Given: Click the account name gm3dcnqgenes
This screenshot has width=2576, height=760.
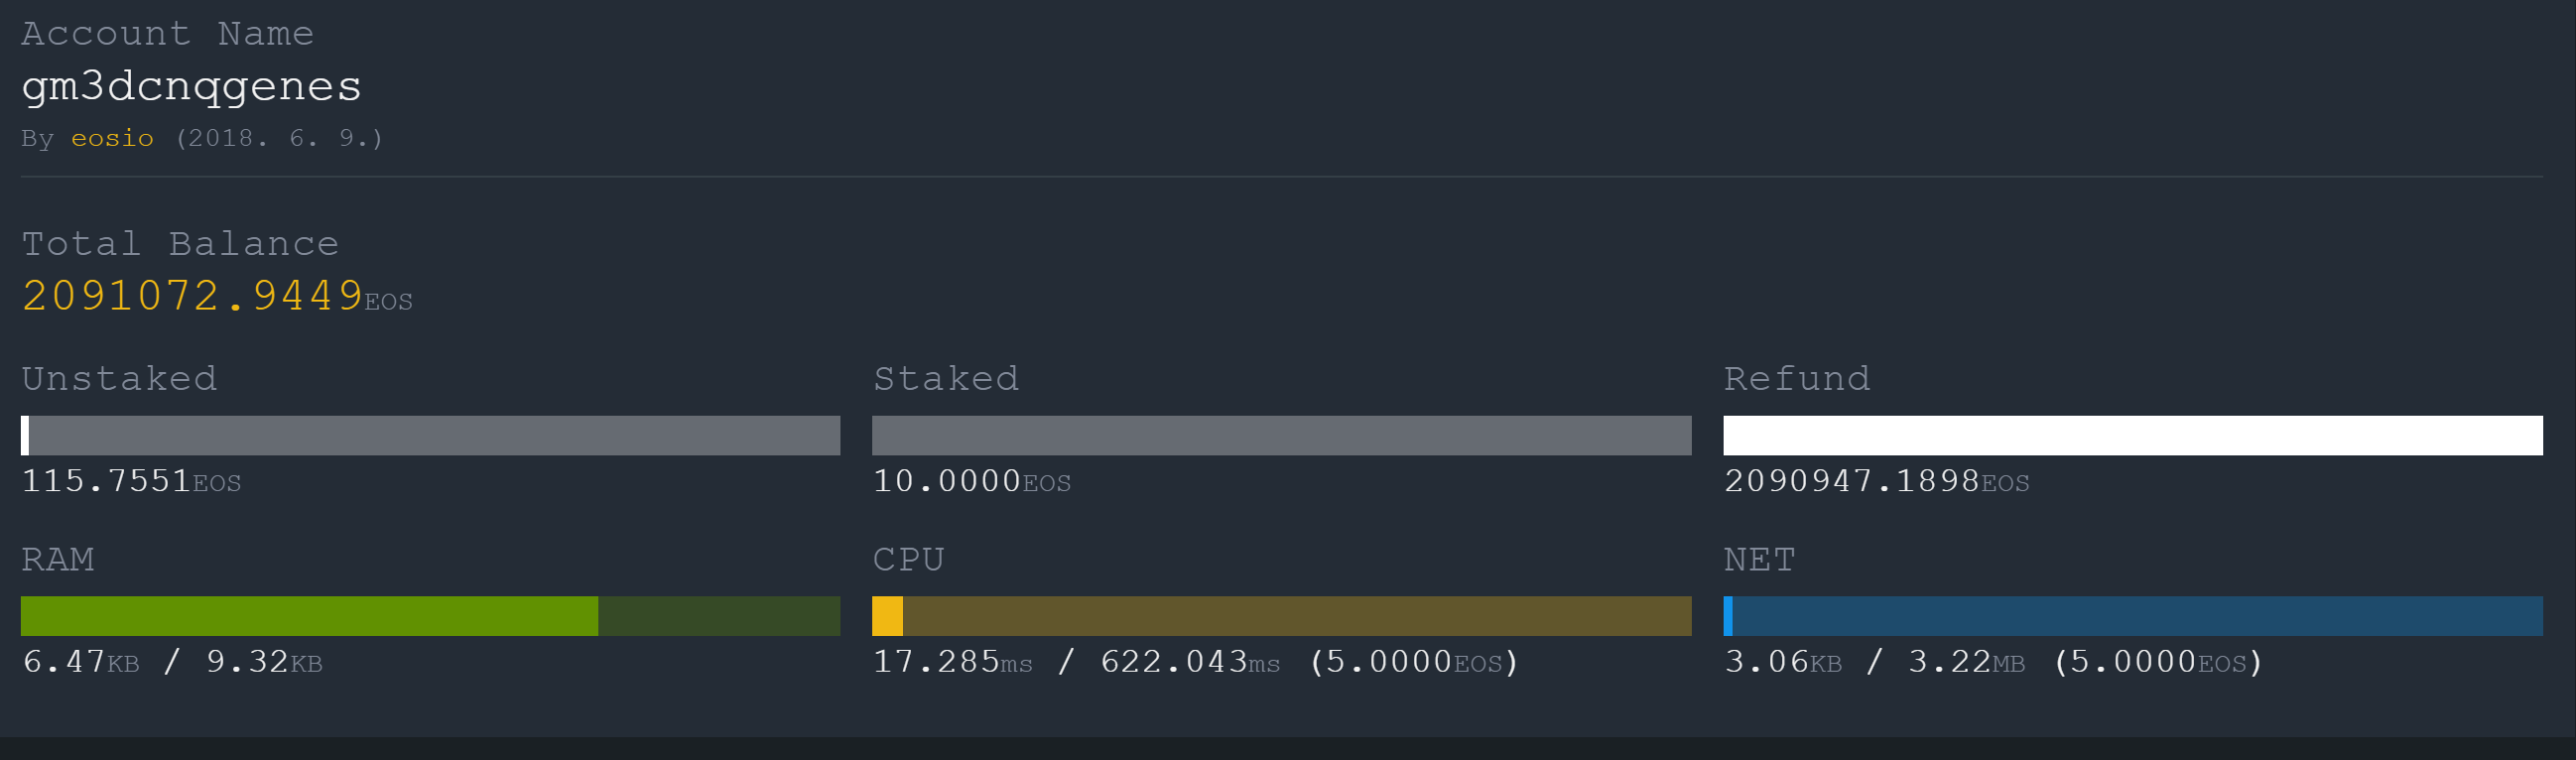Looking at the screenshot, I should coord(191,86).
